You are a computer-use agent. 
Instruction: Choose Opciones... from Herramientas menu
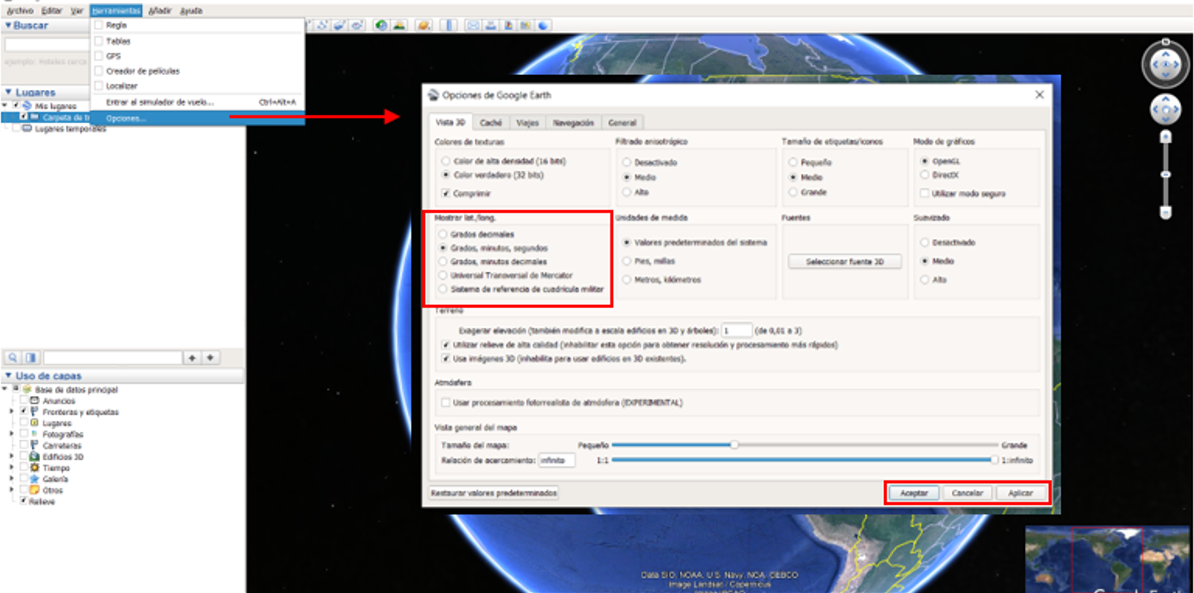pyautogui.click(x=126, y=118)
